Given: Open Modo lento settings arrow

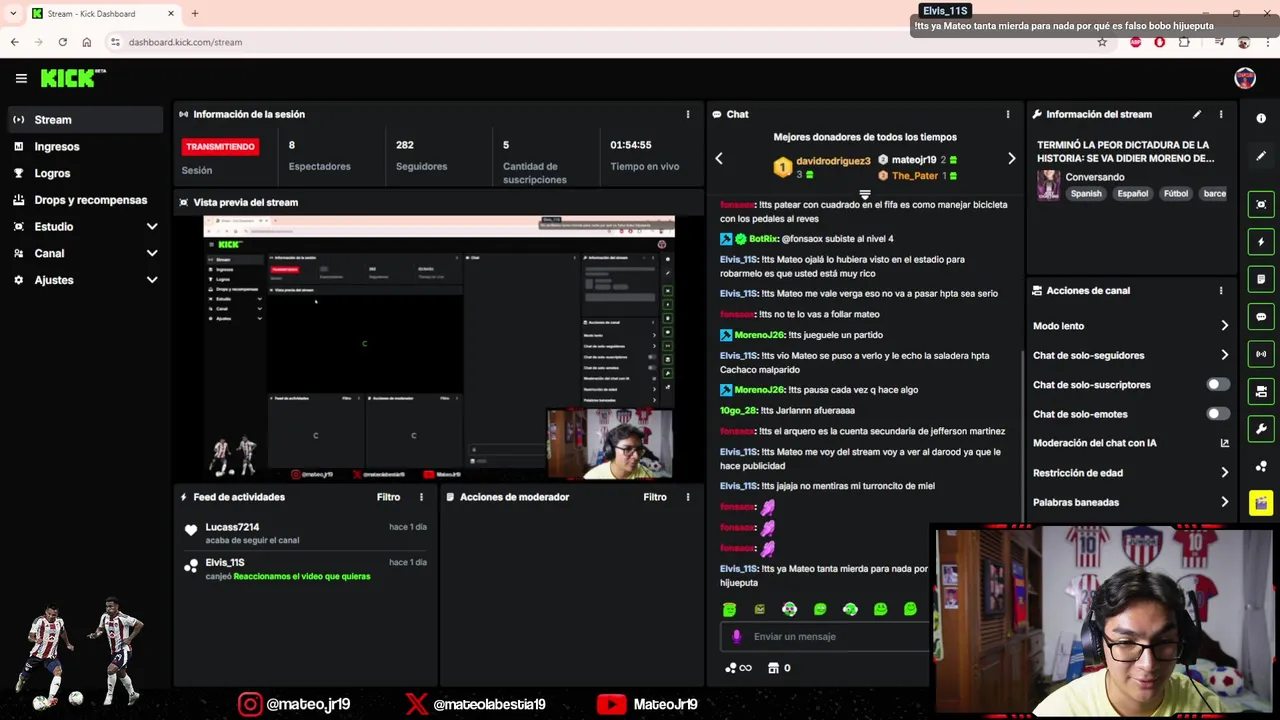Looking at the screenshot, I should coord(1224,326).
